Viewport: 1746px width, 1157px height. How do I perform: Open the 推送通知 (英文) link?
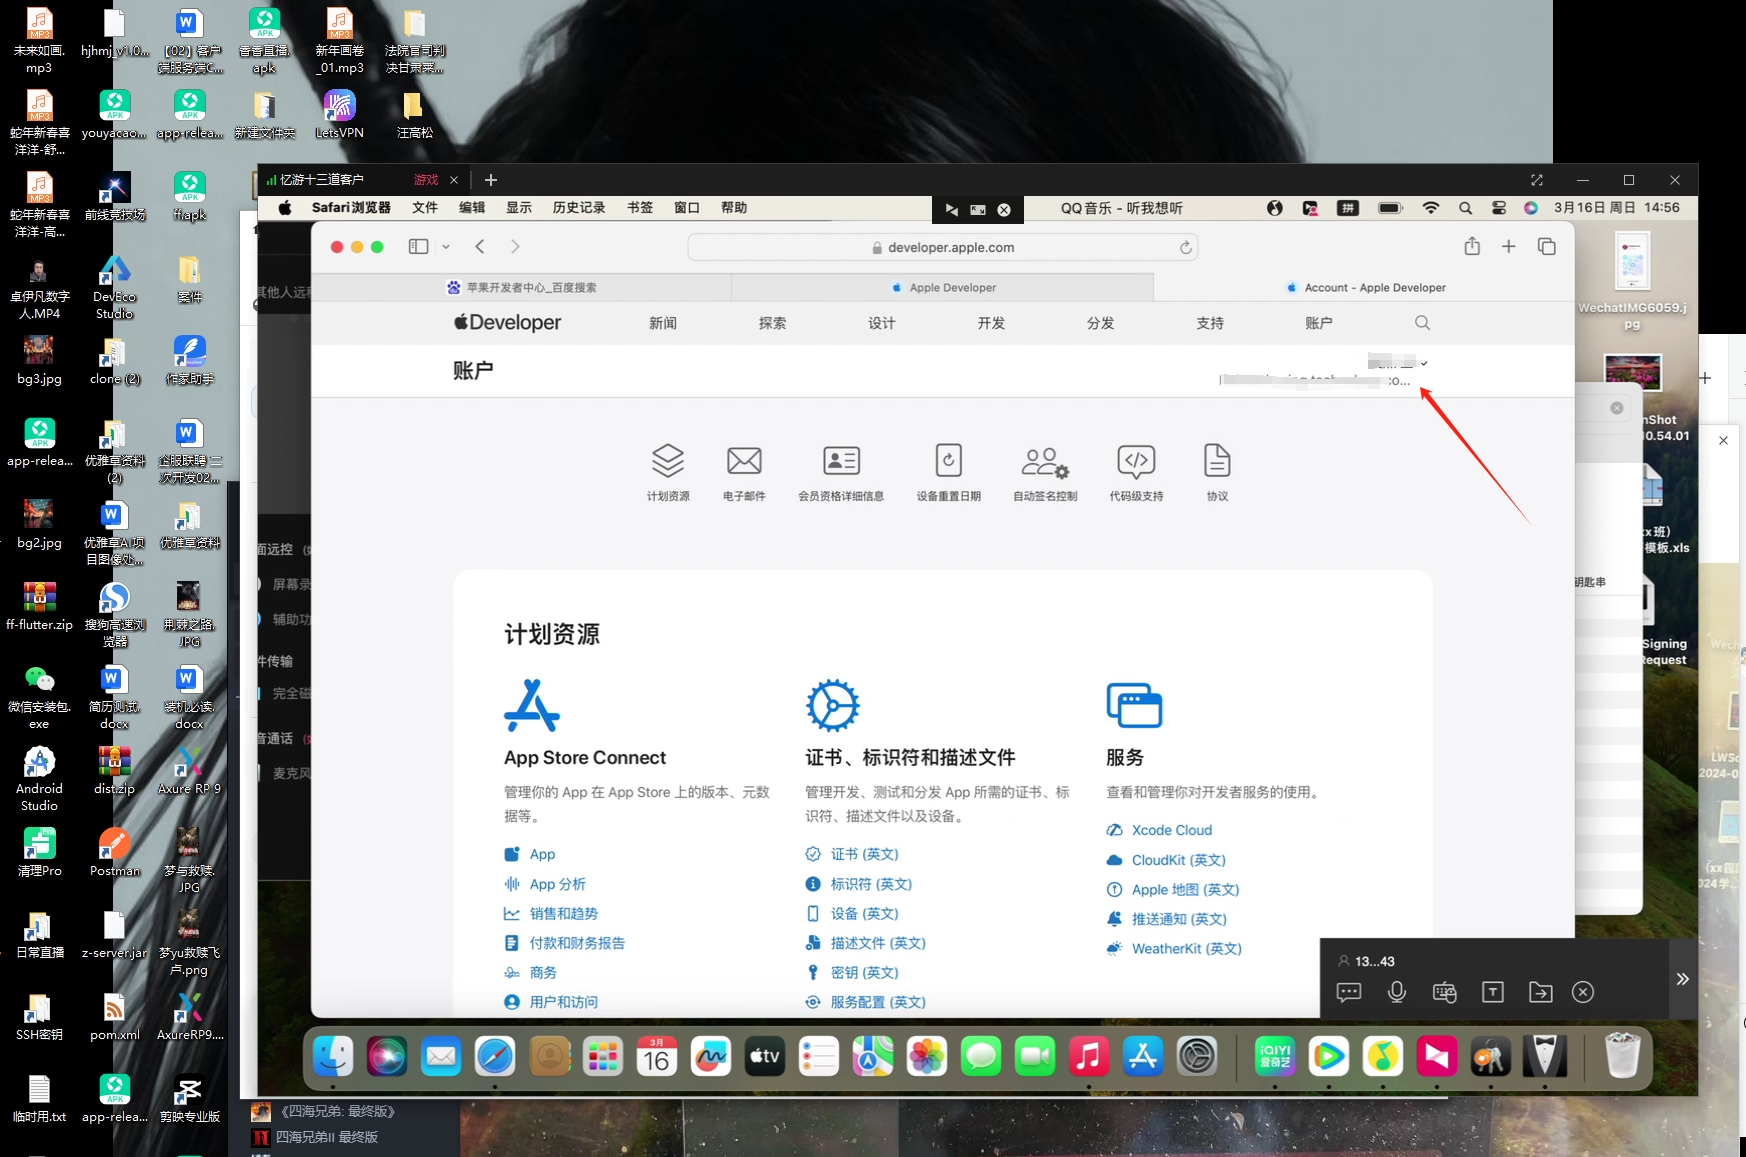[x=1179, y=919]
